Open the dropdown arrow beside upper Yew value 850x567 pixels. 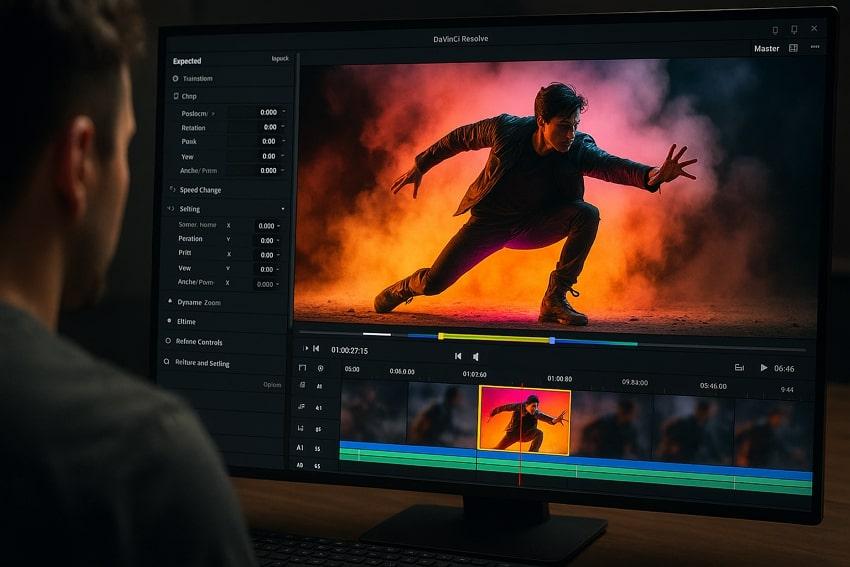283,156
